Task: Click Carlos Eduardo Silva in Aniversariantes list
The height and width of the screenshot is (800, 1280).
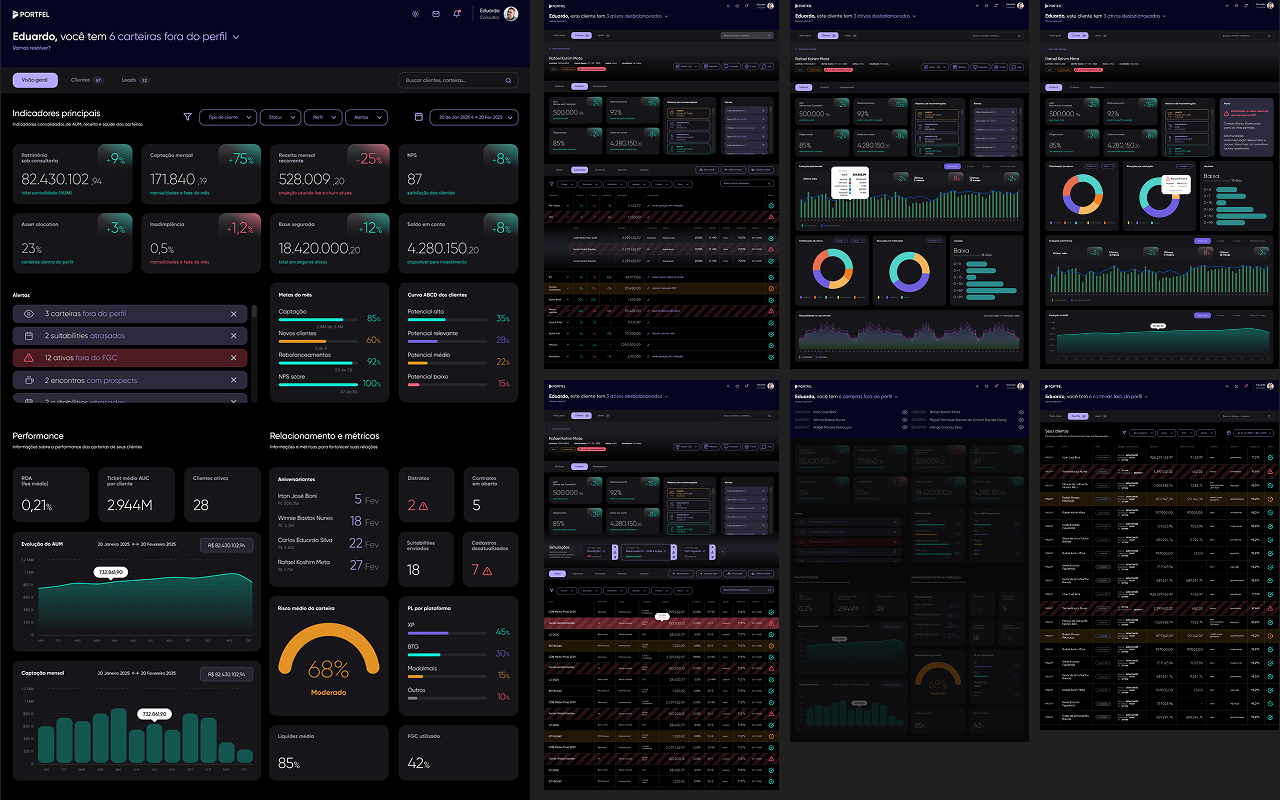Action: pyautogui.click(x=305, y=540)
